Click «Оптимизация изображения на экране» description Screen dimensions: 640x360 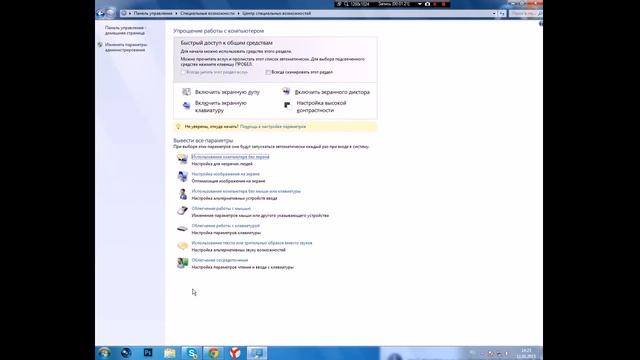tap(228, 181)
